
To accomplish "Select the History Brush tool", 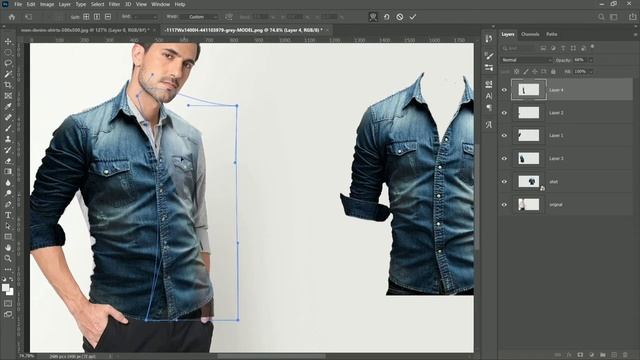I will (8, 150).
